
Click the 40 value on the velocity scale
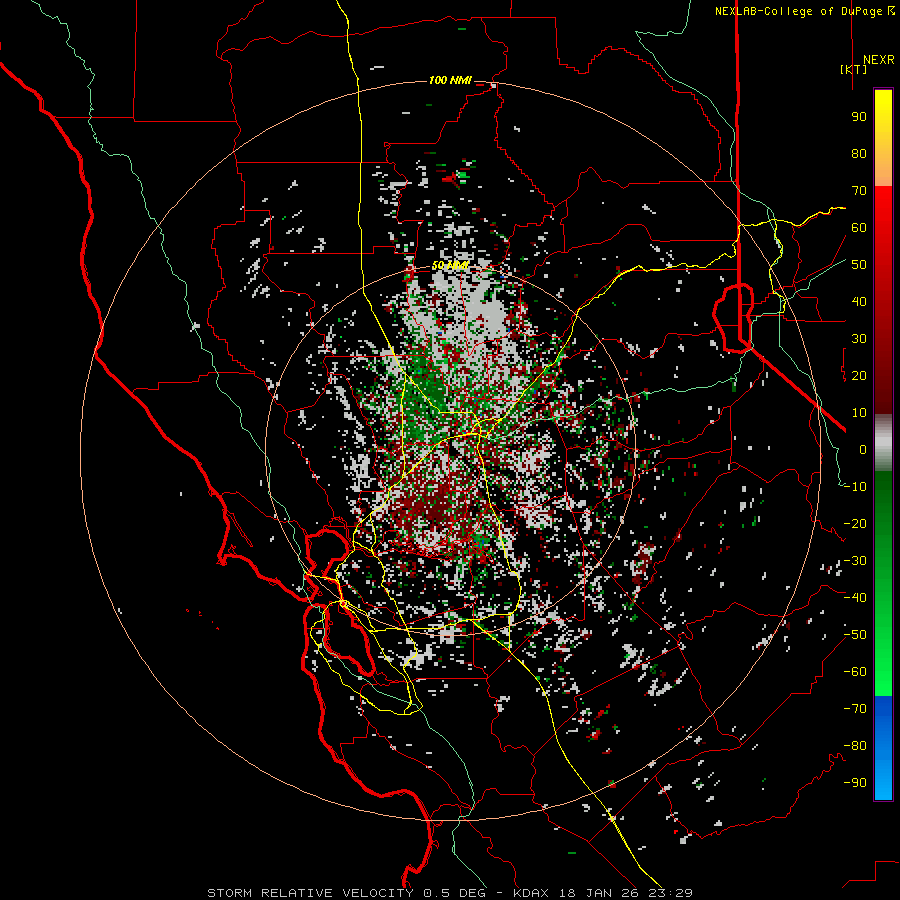859,301
